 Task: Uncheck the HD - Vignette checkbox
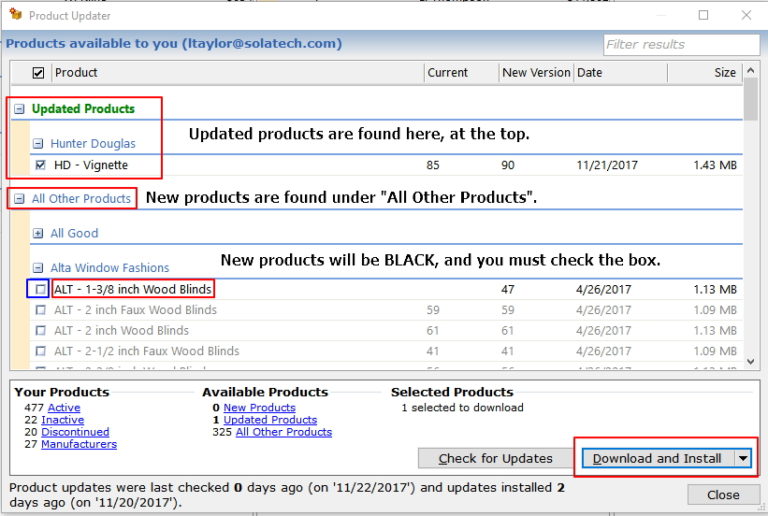[41, 165]
